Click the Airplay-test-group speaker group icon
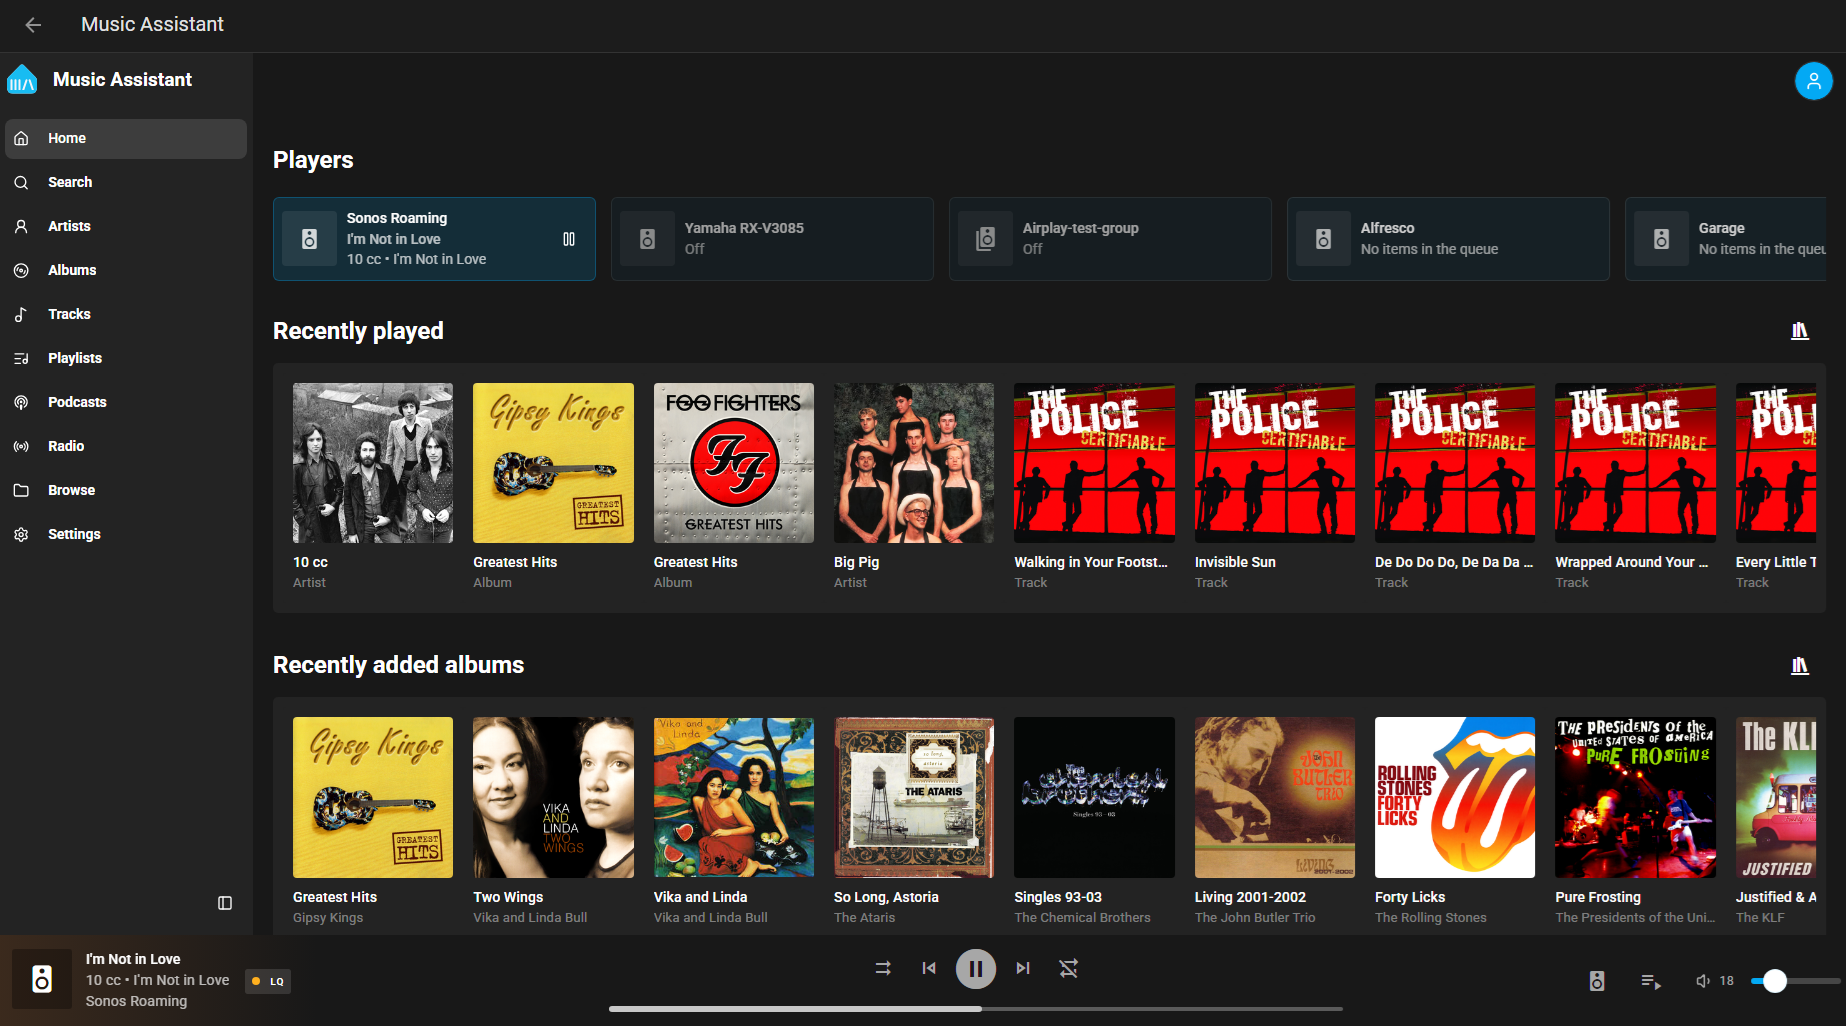This screenshot has width=1846, height=1026. tap(986, 239)
